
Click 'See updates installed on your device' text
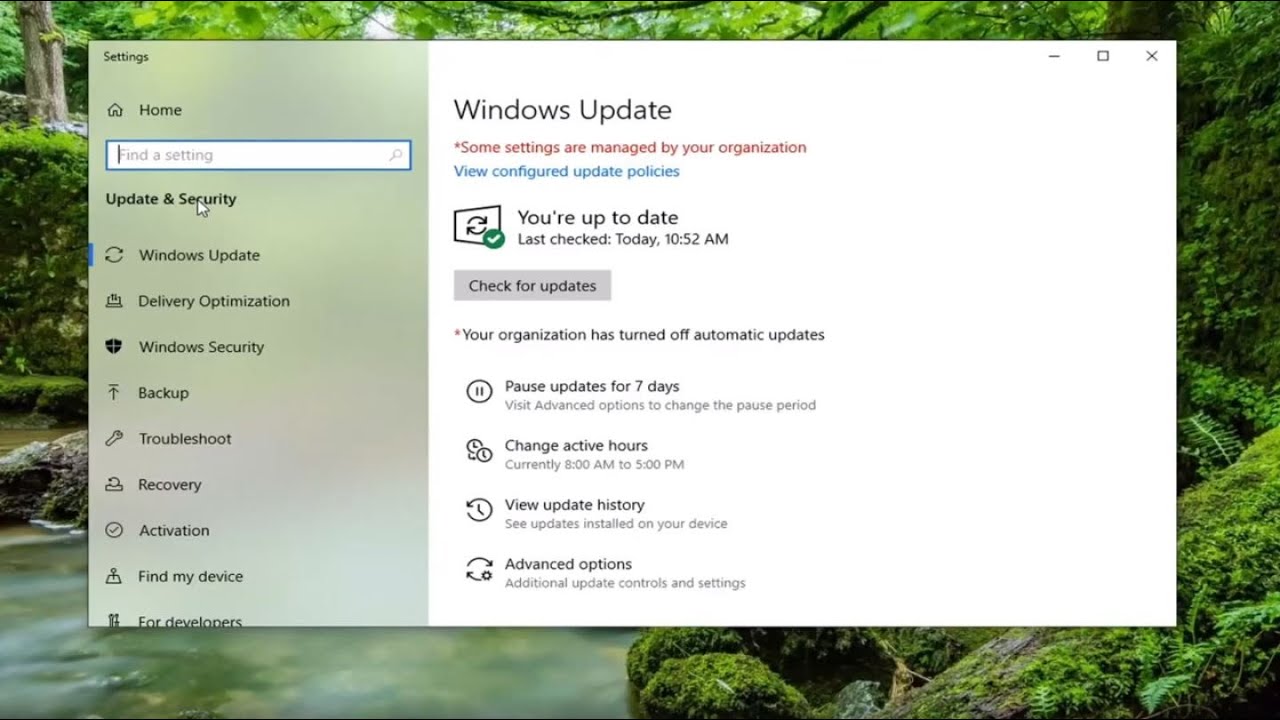click(x=616, y=524)
